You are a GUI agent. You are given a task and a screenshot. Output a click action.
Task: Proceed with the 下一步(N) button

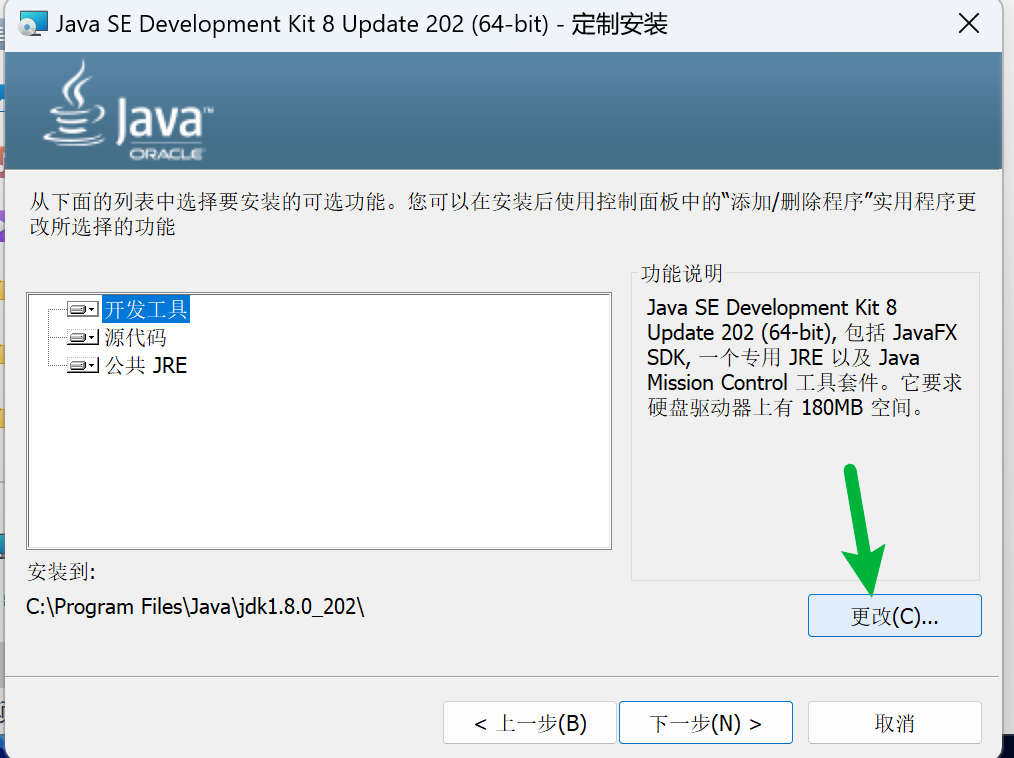point(705,723)
